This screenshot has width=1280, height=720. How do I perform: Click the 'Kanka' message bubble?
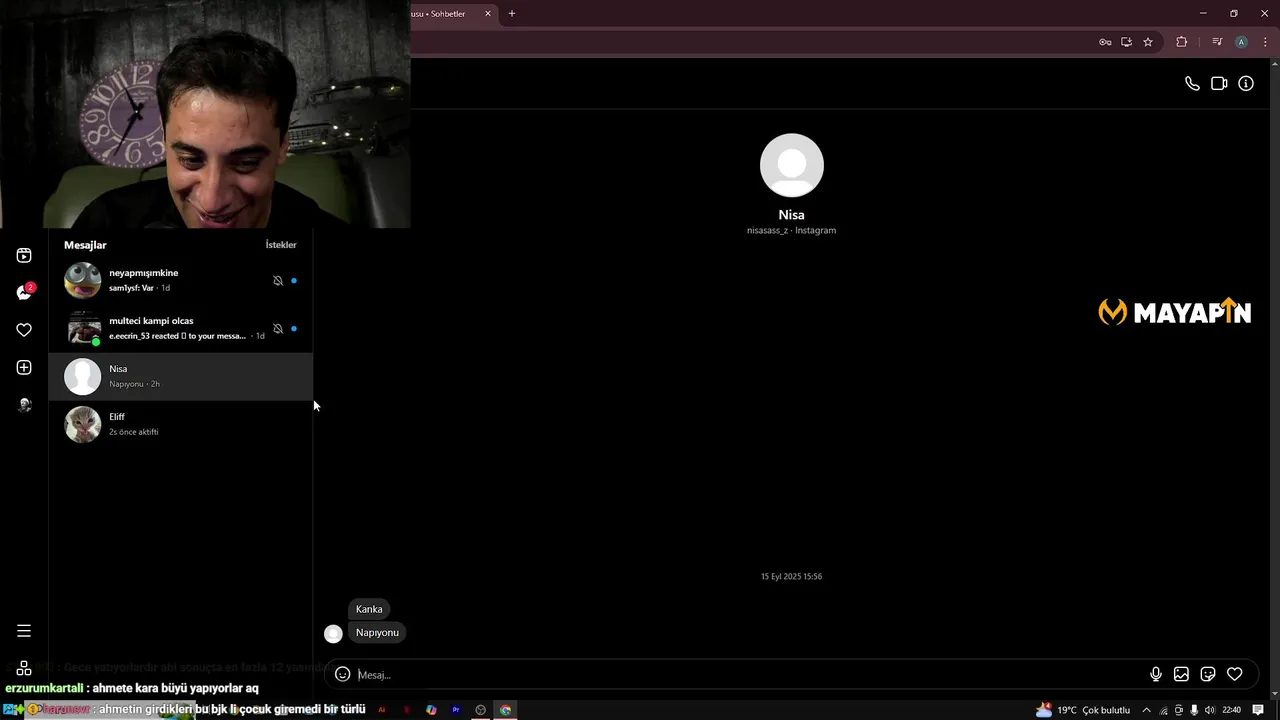369,609
